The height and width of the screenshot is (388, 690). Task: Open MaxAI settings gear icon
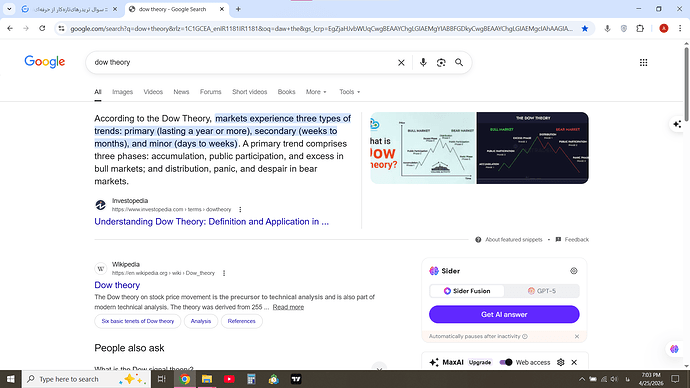pyautogui.click(x=560, y=362)
